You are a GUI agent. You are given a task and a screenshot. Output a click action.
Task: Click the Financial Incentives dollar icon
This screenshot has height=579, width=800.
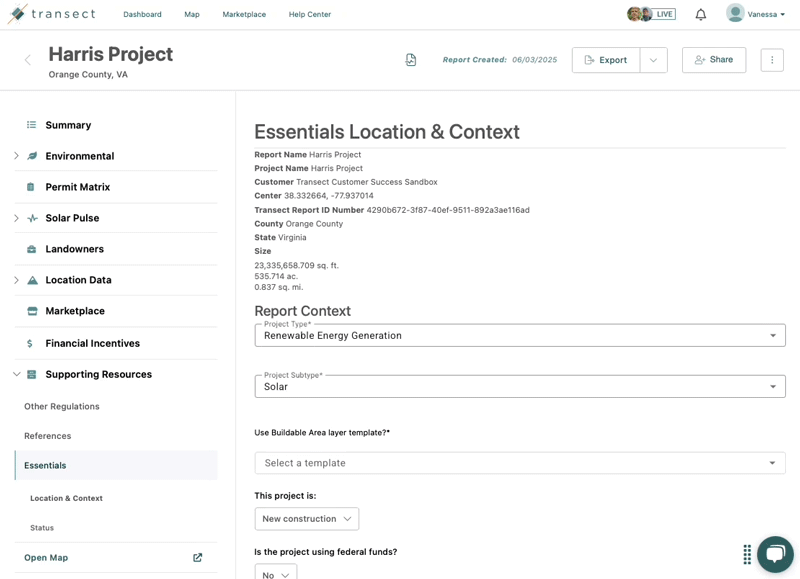[x=30, y=343]
